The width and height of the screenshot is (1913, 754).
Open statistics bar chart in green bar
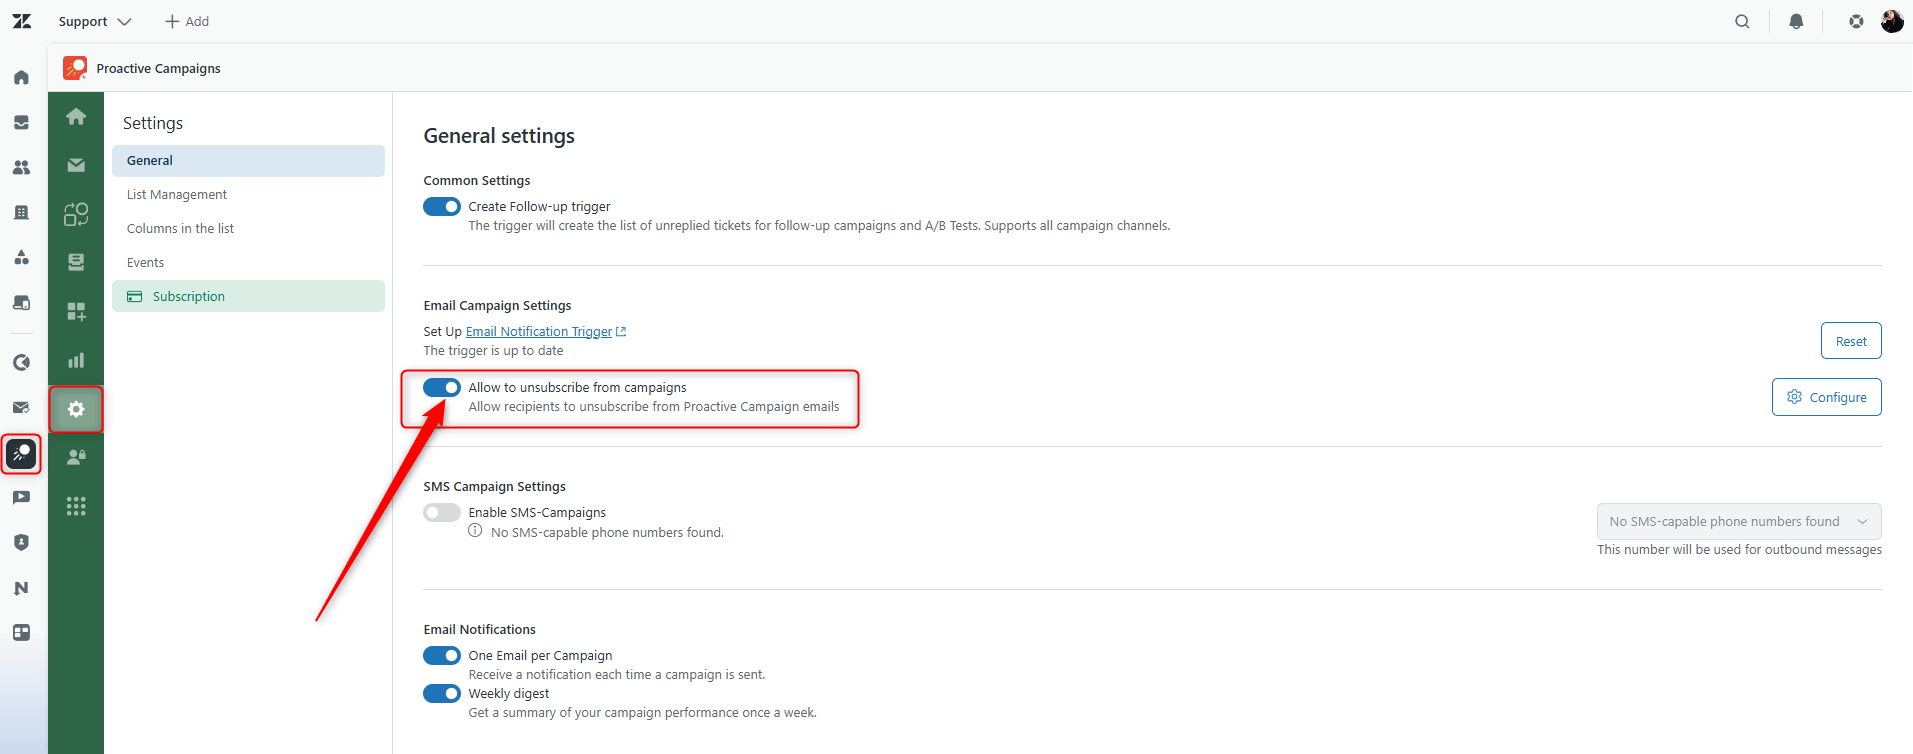76,360
